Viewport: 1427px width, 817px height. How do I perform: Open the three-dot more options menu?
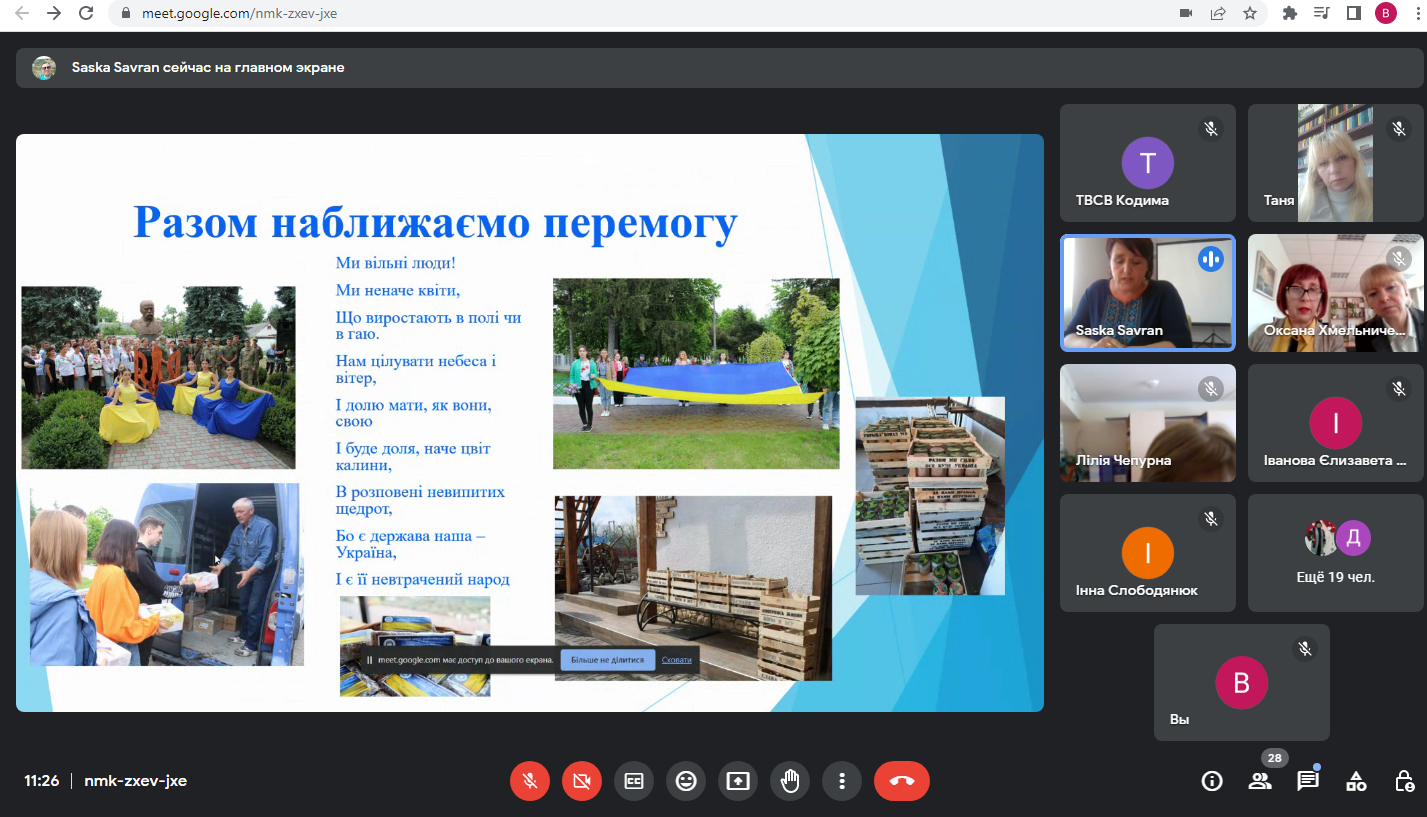tap(842, 781)
